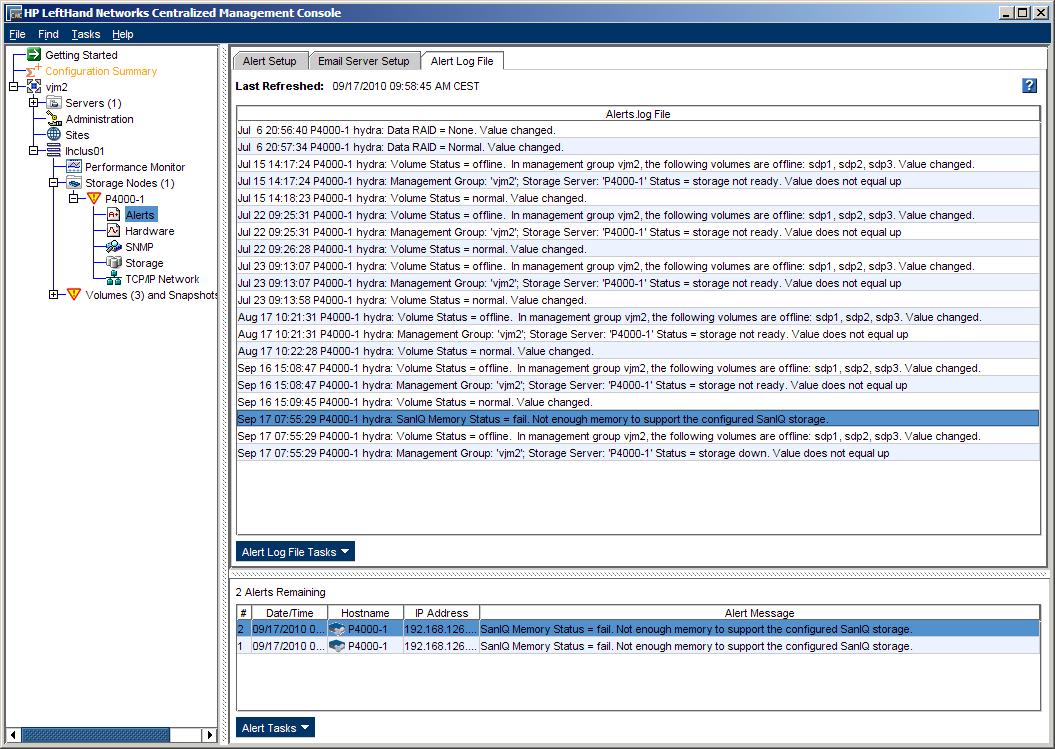Click the Alerts node icon
Image resolution: width=1055 pixels, height=749 pixels.
[x=114, y=215]
